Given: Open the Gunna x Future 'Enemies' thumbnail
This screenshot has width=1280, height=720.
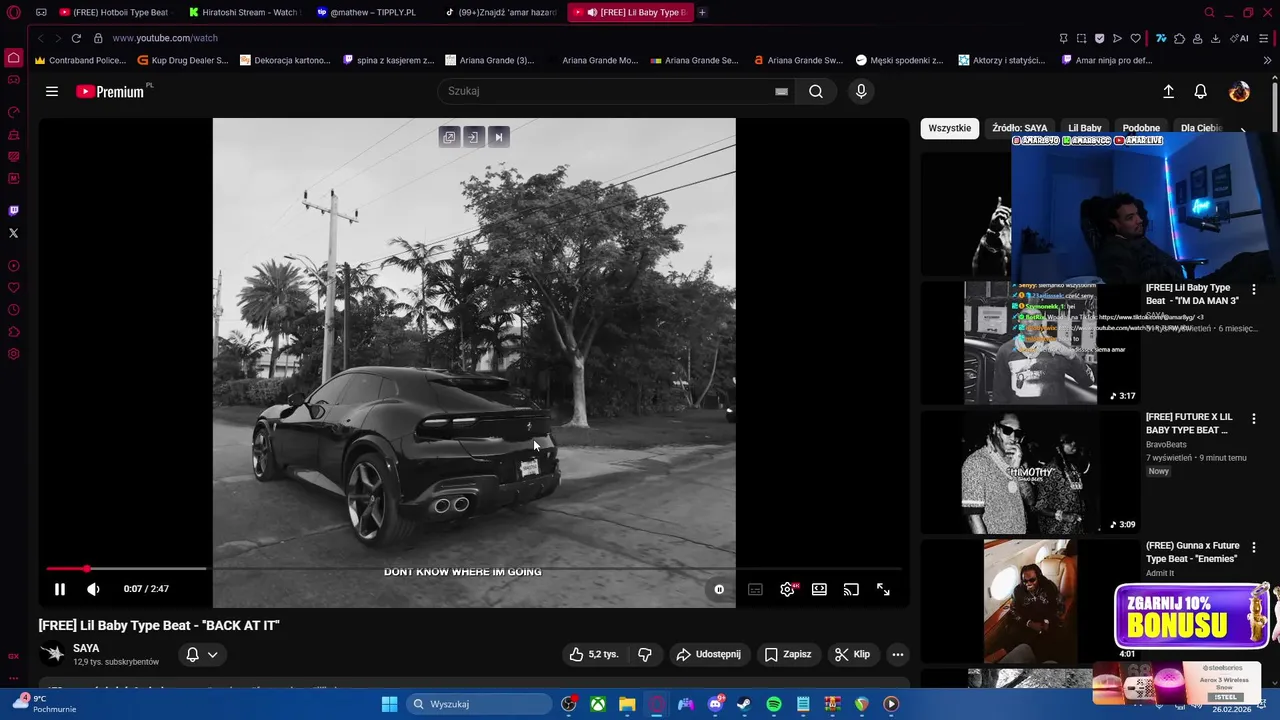Looking at the screenshot, I should tap(1030, 601).
